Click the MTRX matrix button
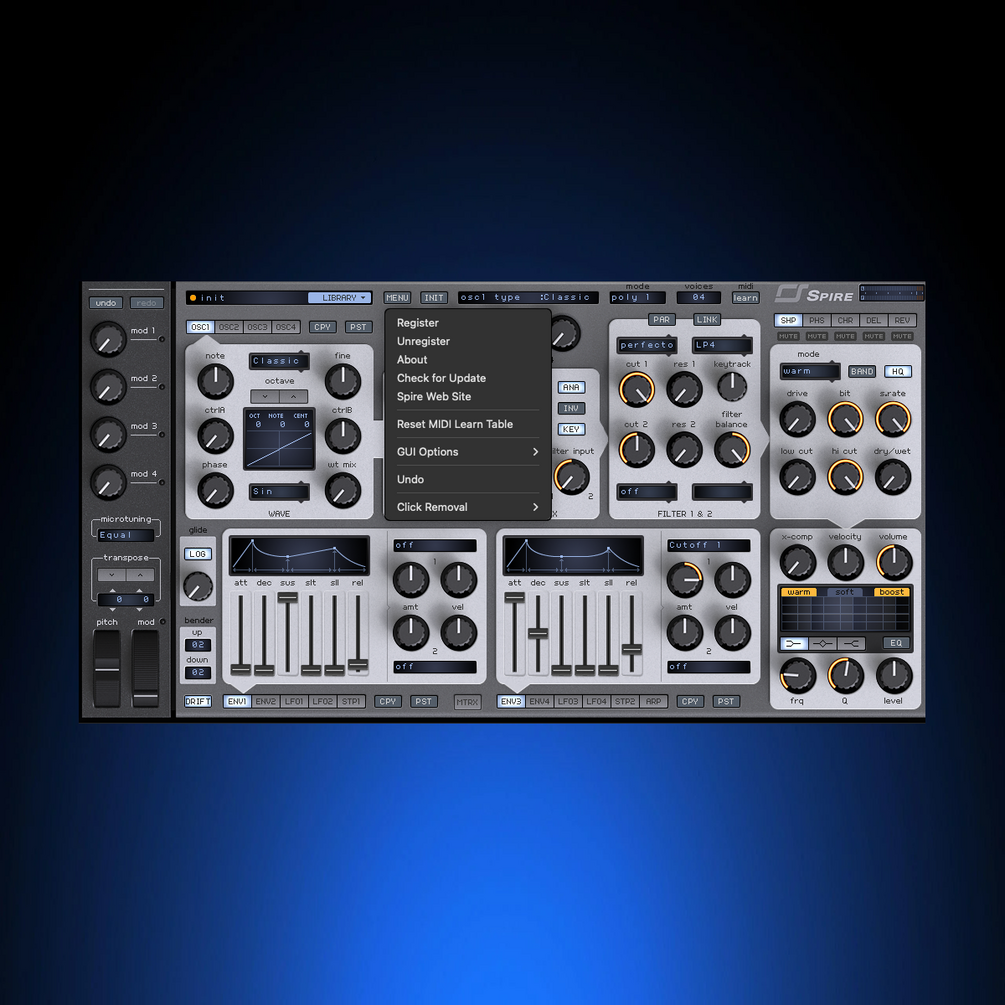1005x1005 pixels. click(x=467, y=702)
